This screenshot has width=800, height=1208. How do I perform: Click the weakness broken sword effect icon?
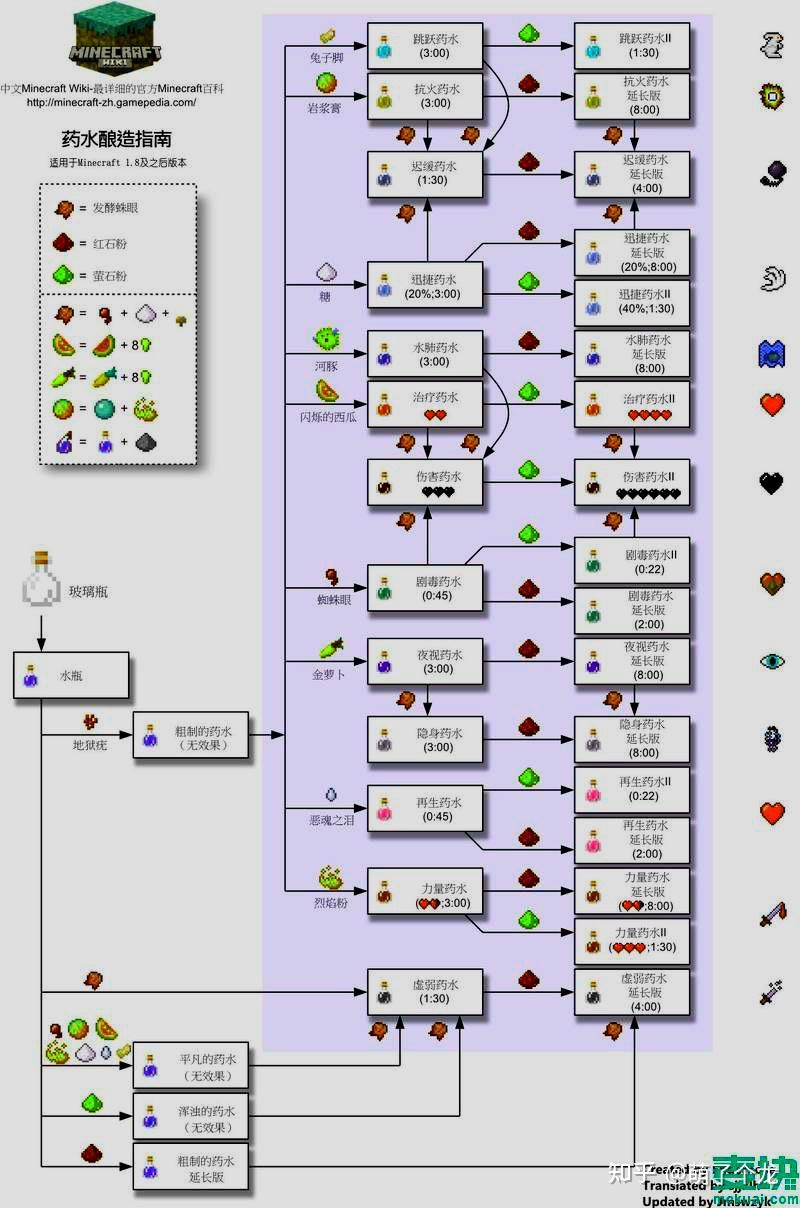[x=773, y=991]
